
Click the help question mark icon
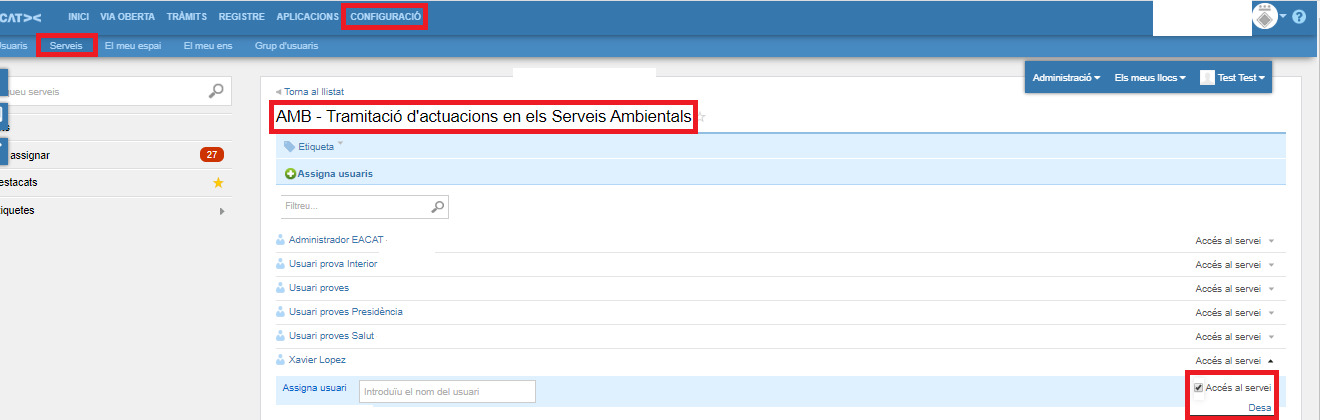(1299, 17)
